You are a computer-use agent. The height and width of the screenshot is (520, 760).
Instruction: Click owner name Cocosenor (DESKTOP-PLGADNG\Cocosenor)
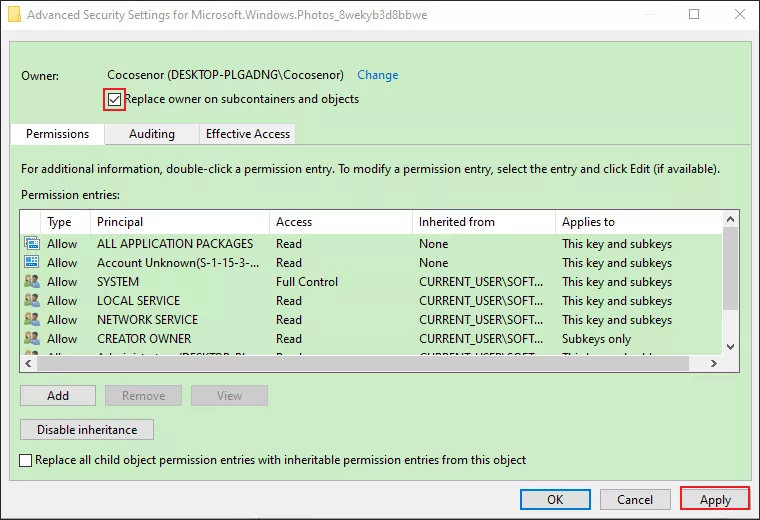(x=225, y=75)
